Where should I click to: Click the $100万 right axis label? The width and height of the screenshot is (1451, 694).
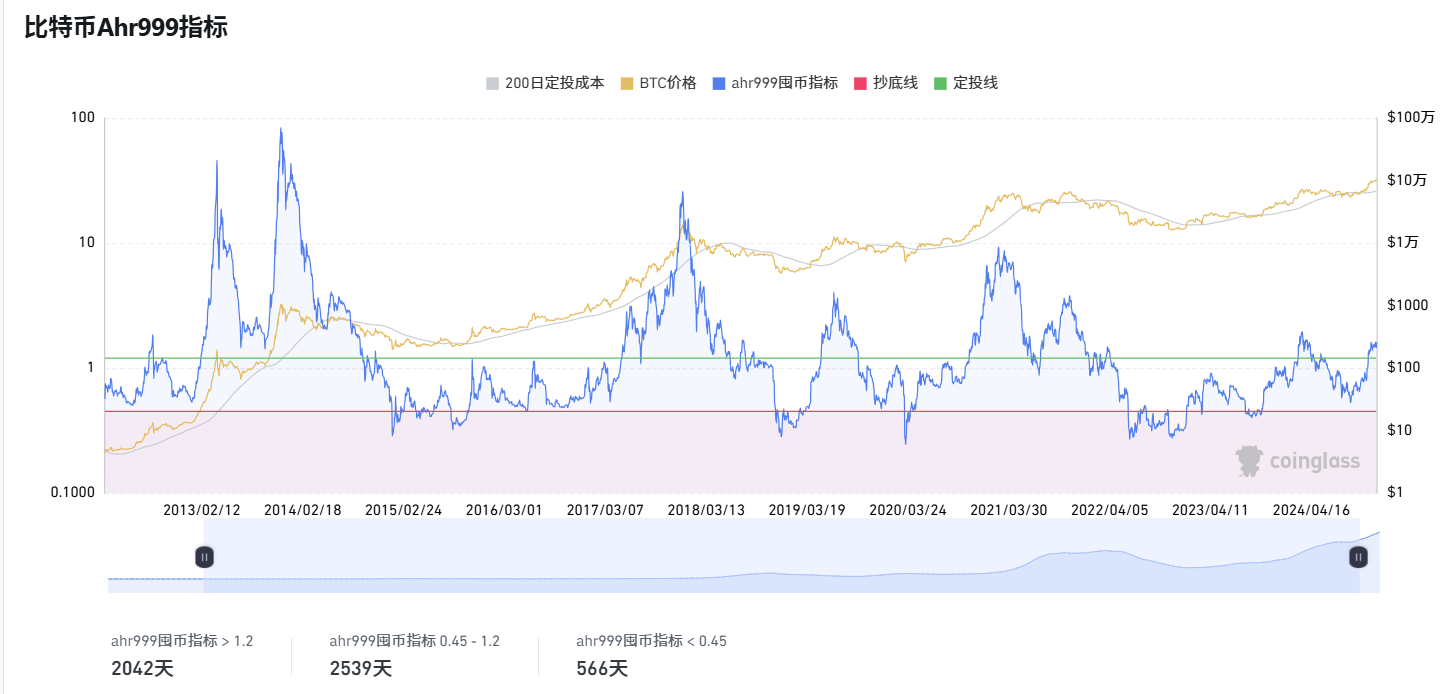[1410, 118]
